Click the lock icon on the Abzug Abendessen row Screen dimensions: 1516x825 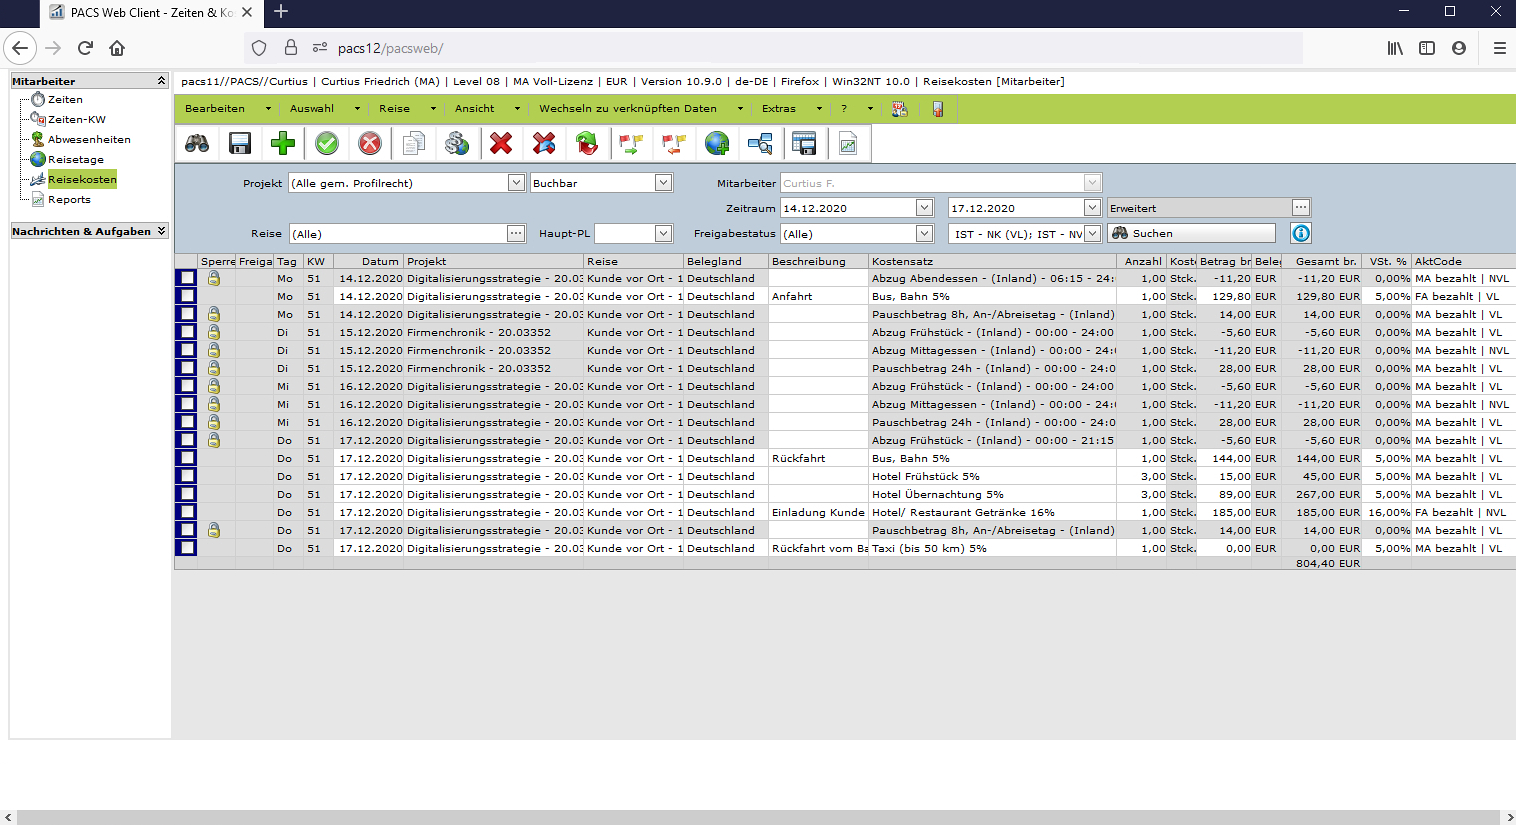click(x=215, y=278)
